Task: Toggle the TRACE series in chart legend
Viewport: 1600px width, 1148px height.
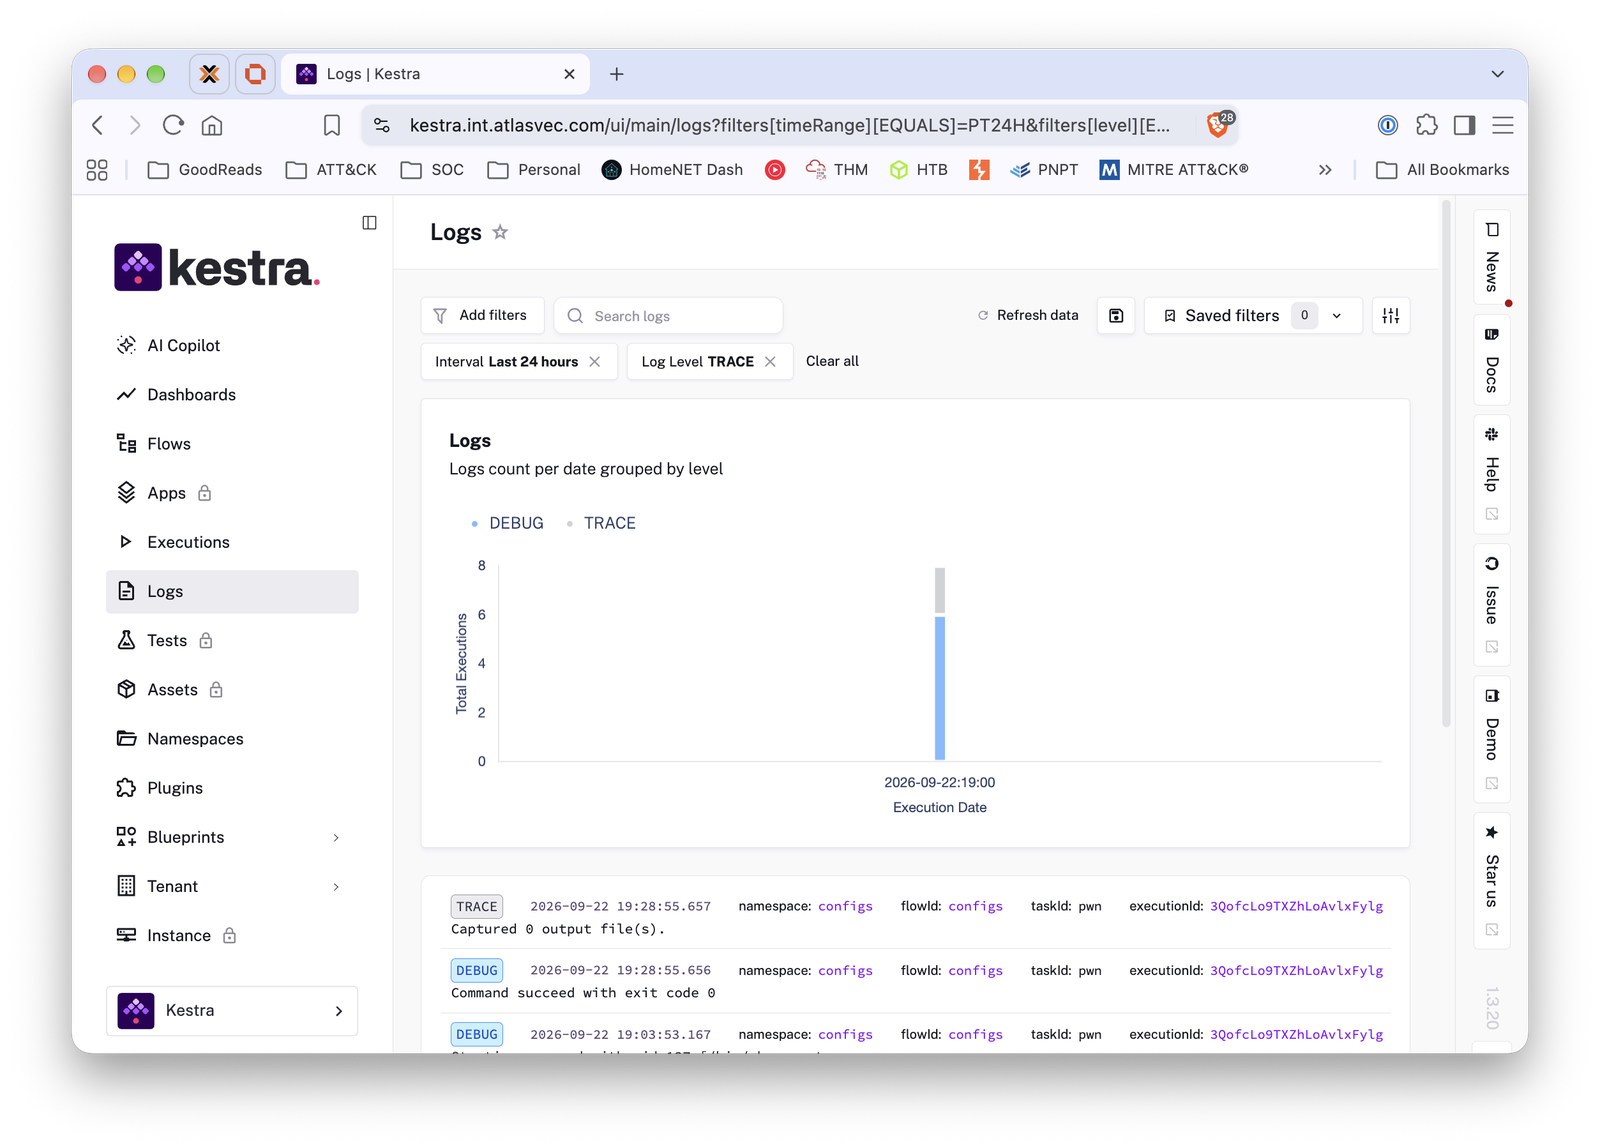Action: (601, 523)
